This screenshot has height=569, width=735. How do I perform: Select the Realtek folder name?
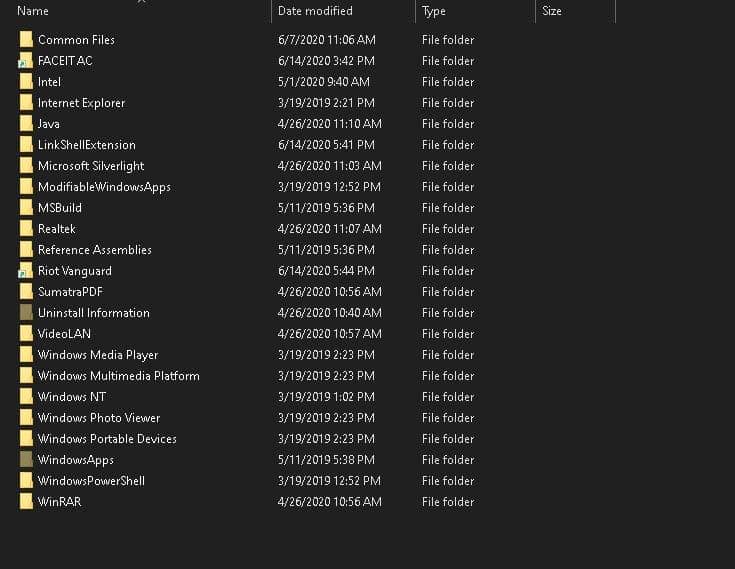[x=57, y=229]
